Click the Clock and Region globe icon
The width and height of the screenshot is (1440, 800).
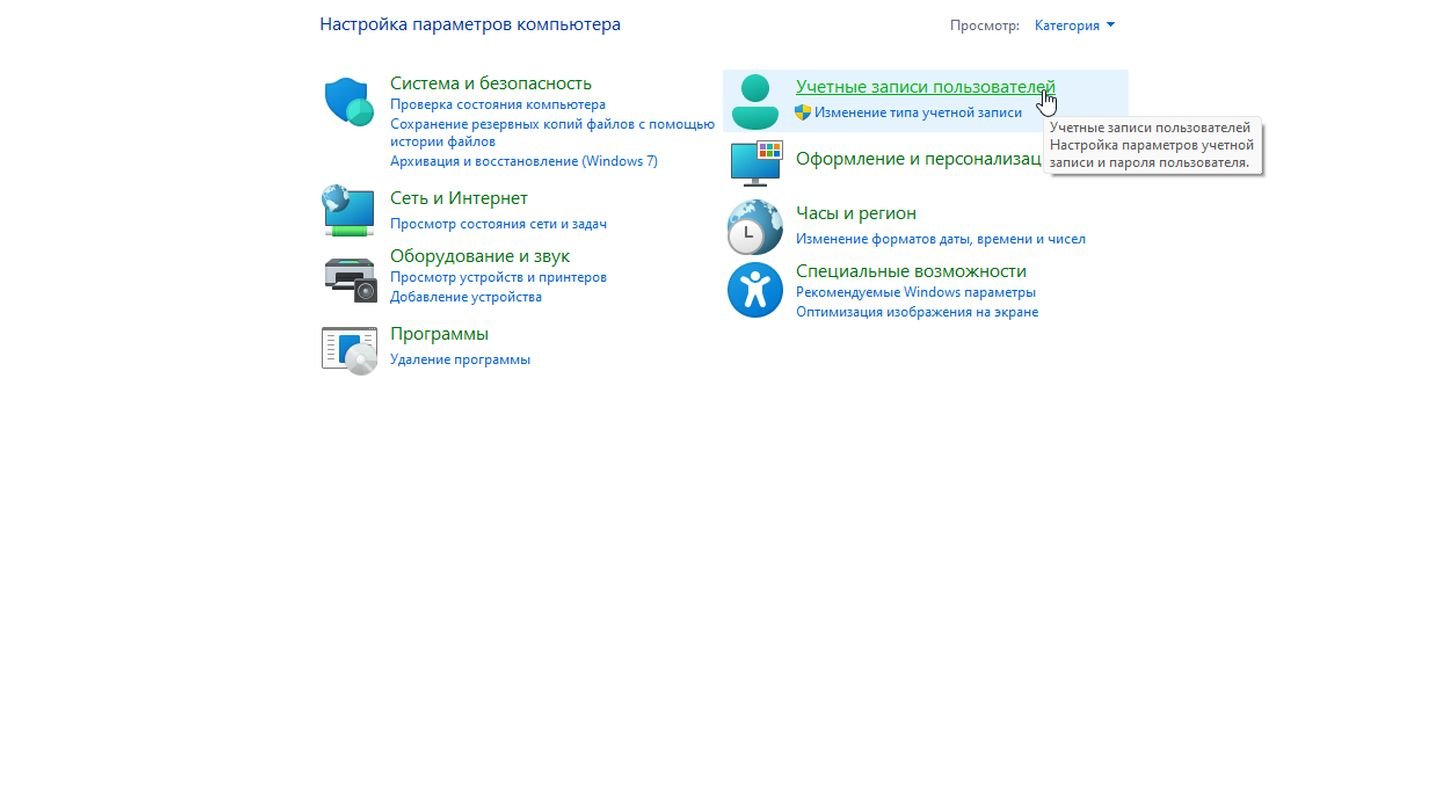pyautogui.click(x=755, y=227)
